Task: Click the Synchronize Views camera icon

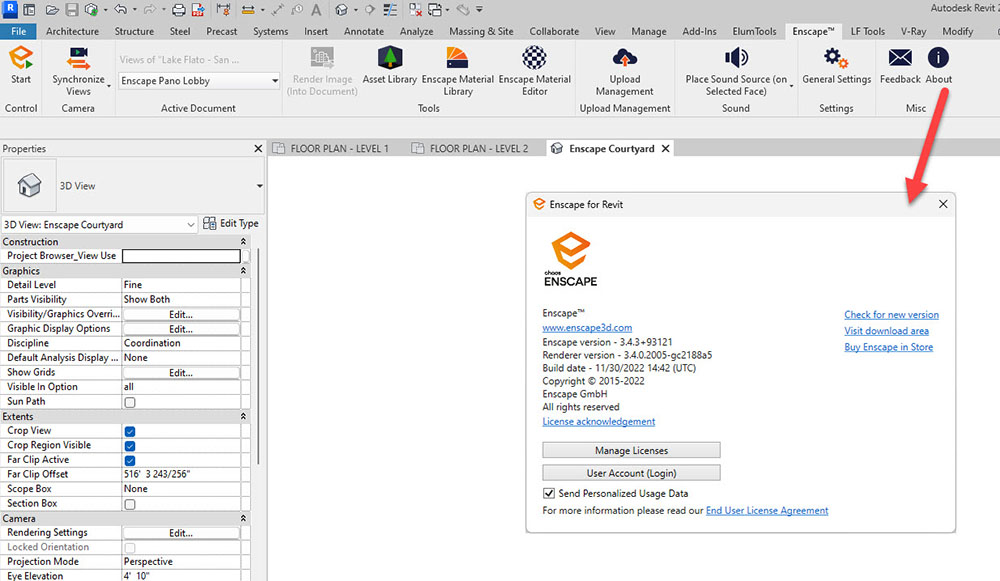Action: (x=78, y=58)
